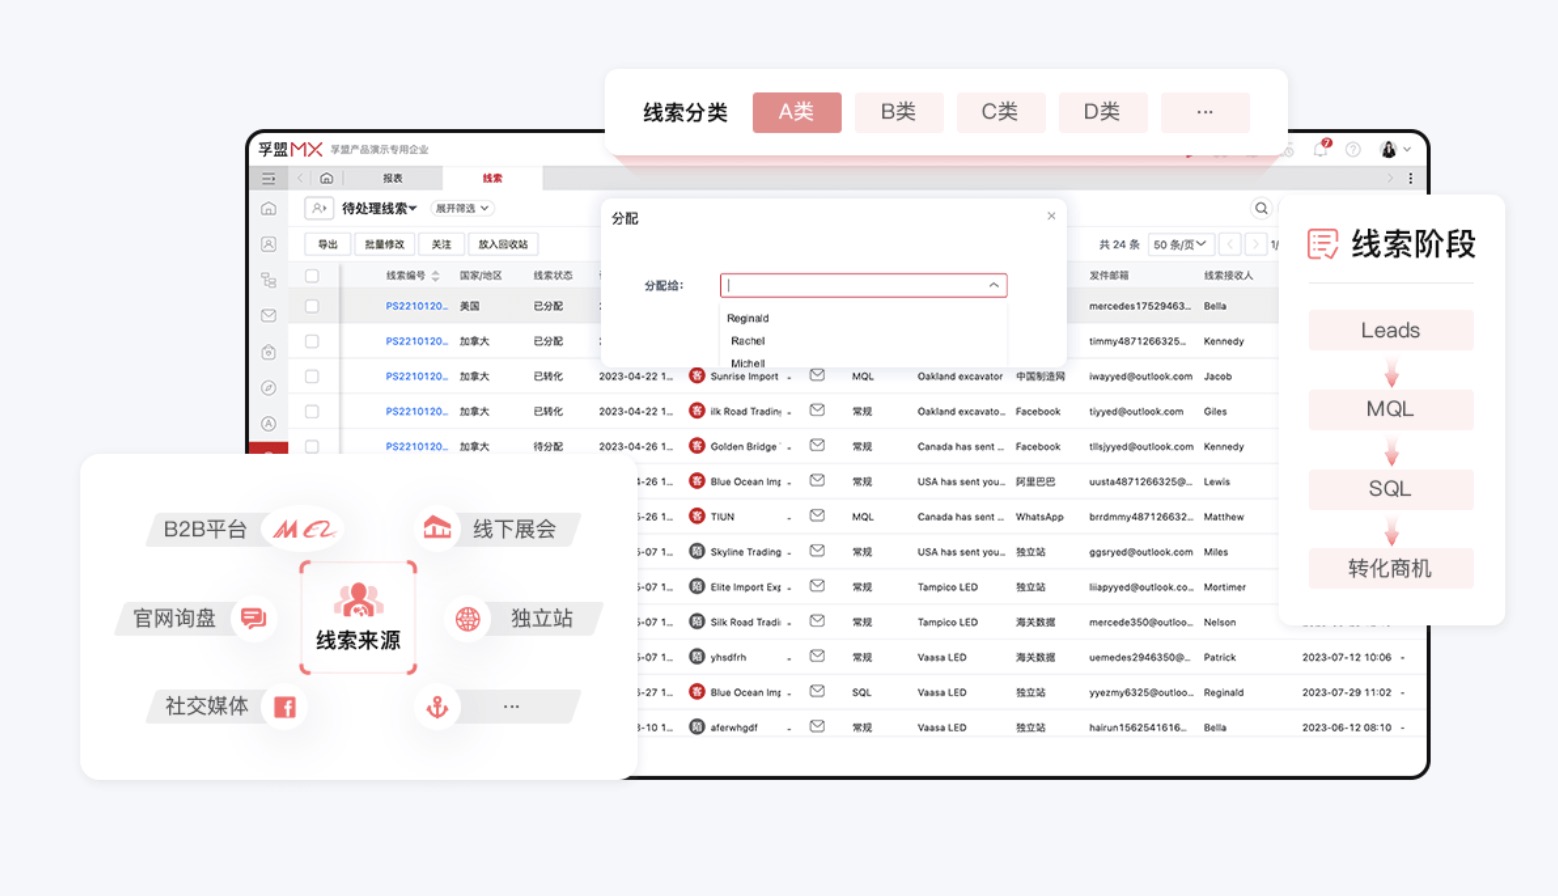This screenshot has height=896, width=1558.
Task: Select the home icon in the left sidebar
Action: click(267, 209)
